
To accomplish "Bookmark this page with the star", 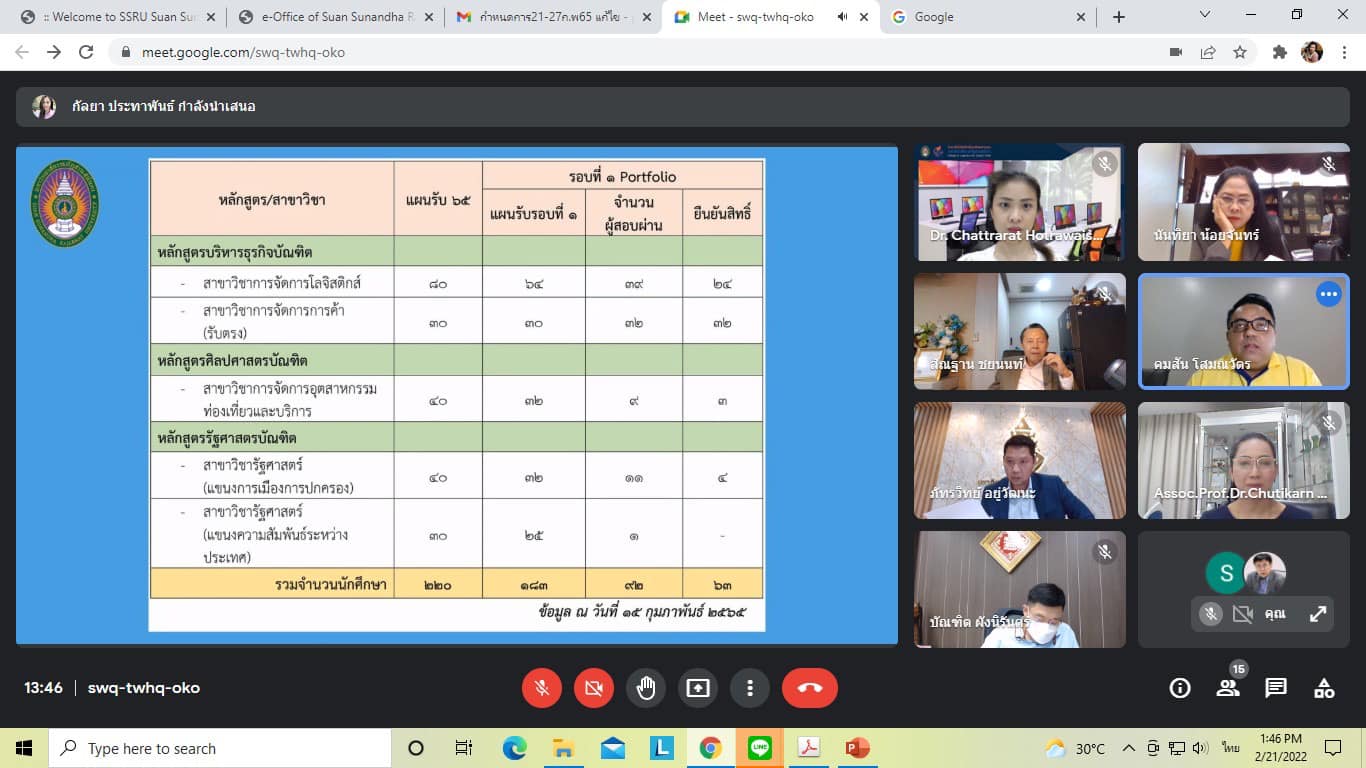I will pyautogui.click(x=1240, y=52).
